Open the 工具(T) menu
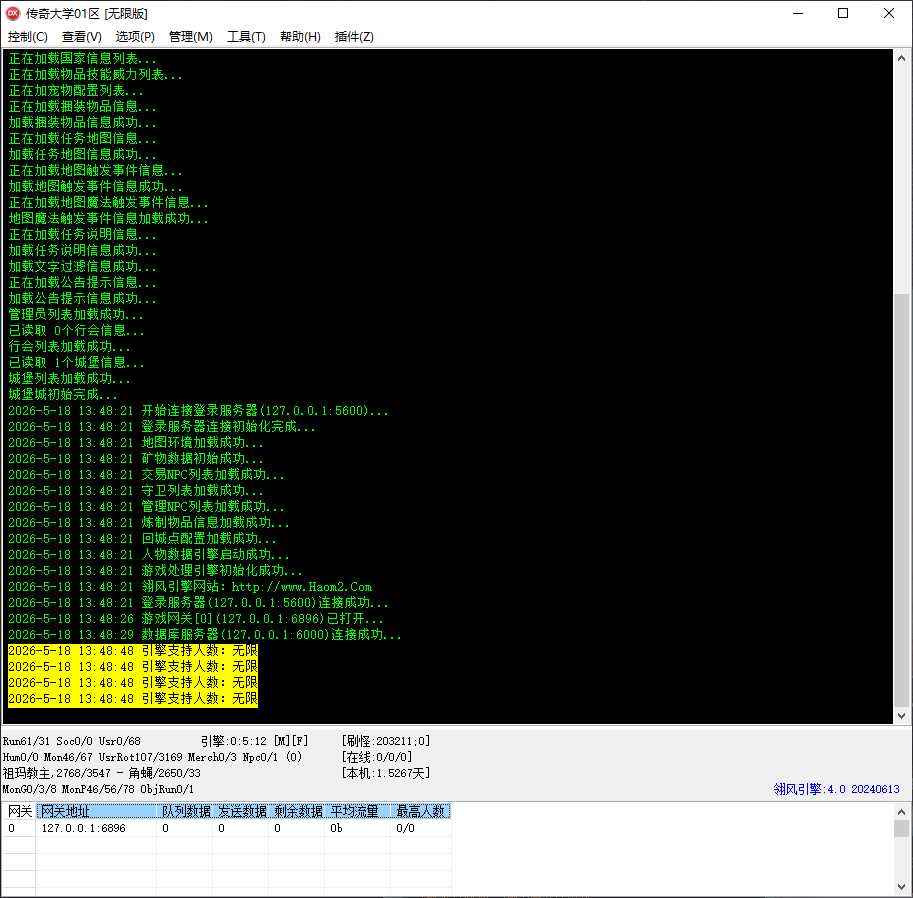Viewport: 913px width, 898px height. coord(246,37)
